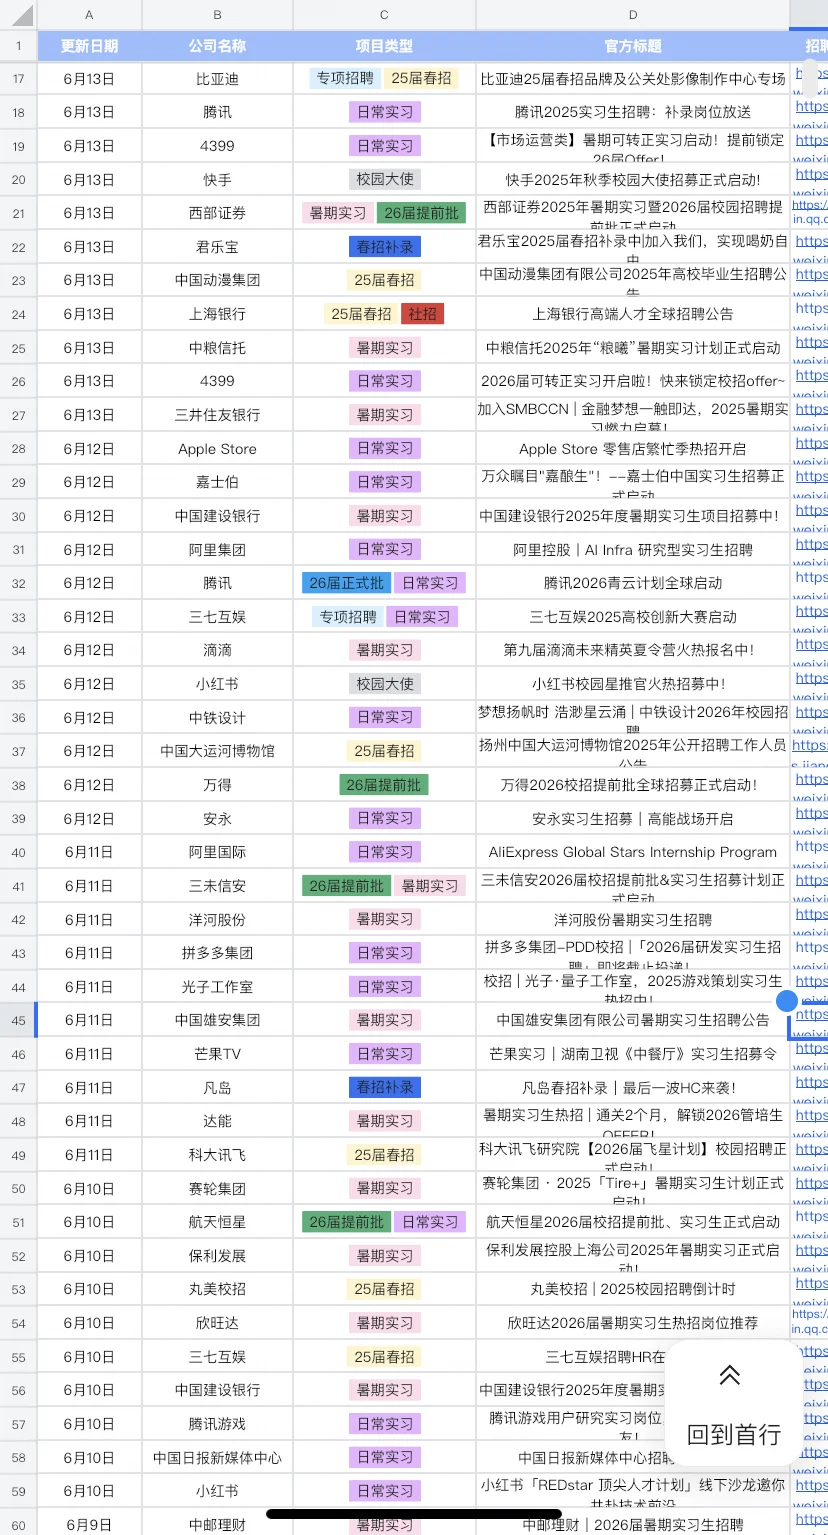Image resolution: width=828 pixels, height=1535 pixels.
Task: Click the 中国动漫集团 company cell
Action: pyautogui.click(x=217, y=280)
